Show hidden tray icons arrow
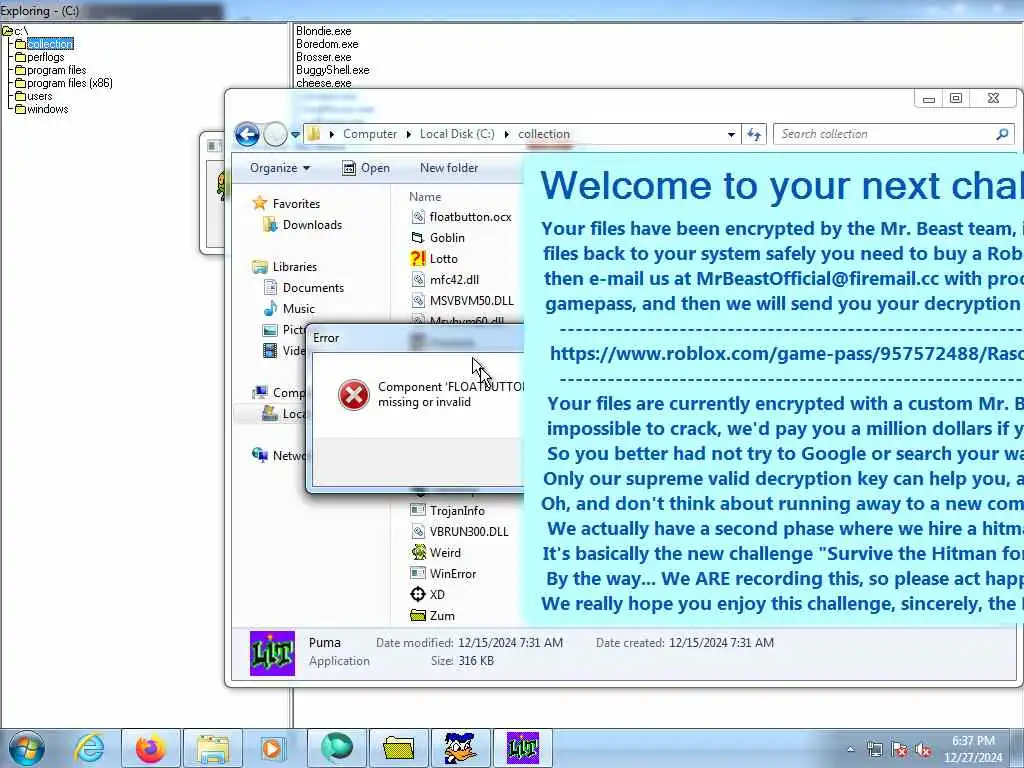Screen dimensions: 1024x768 click(x=850, y=750)
